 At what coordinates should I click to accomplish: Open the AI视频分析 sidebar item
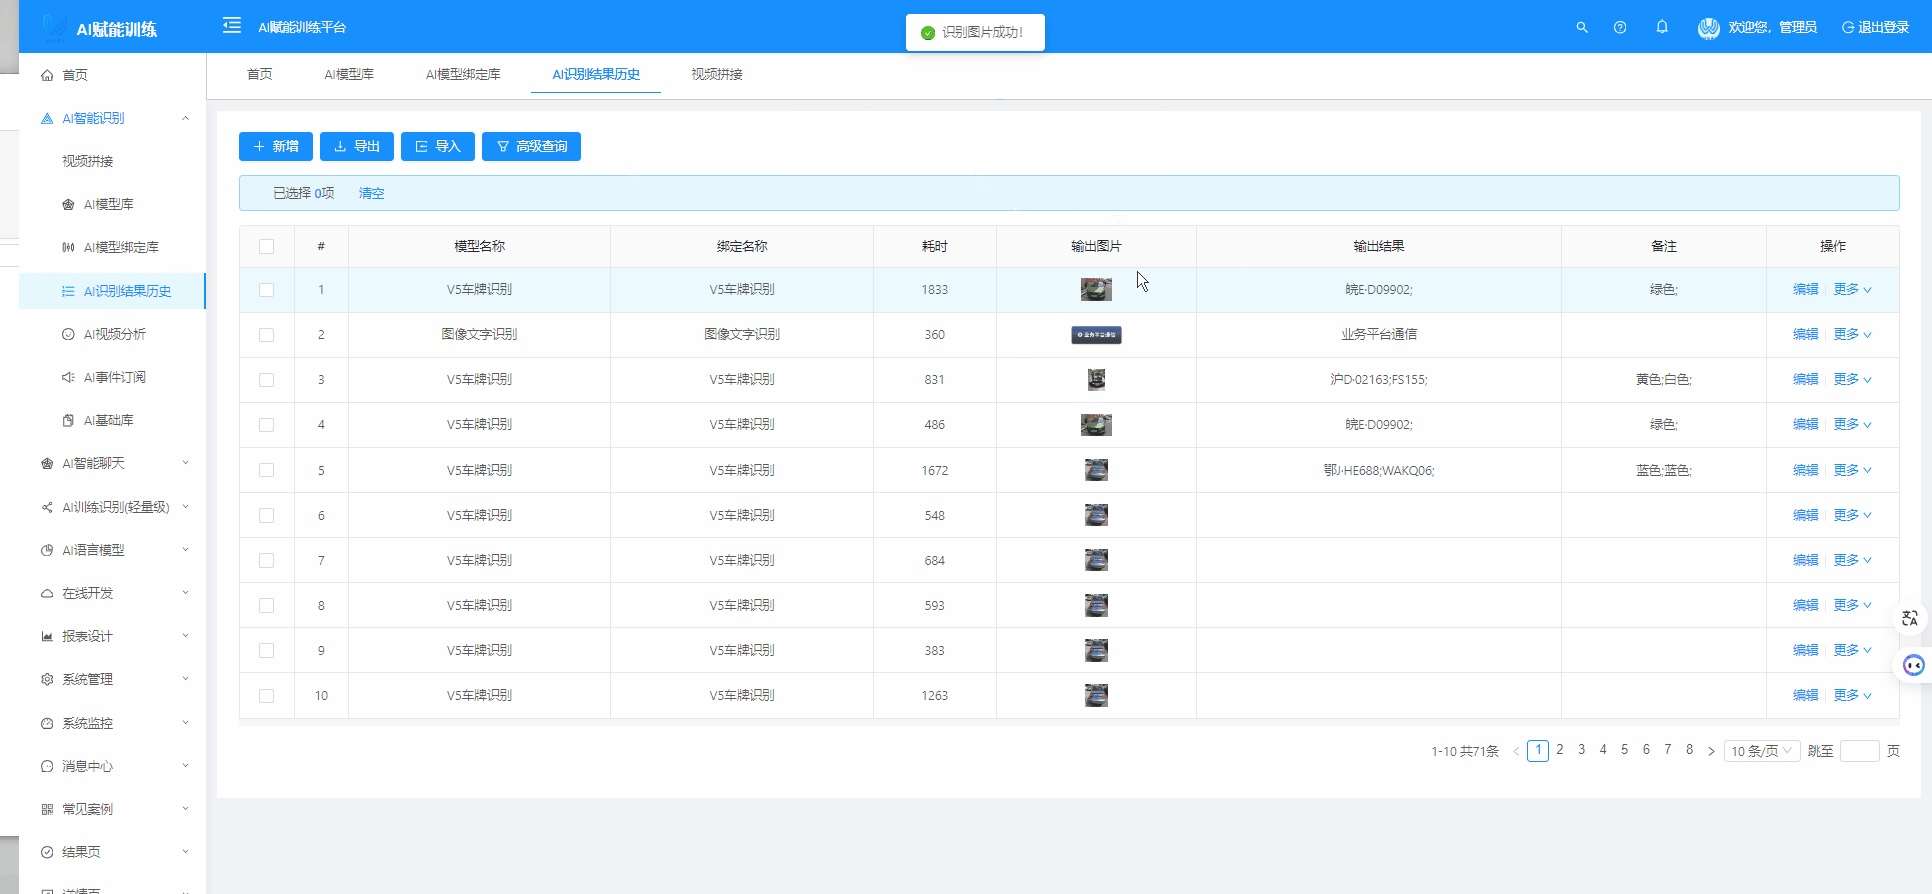click(x=112, y=334)
